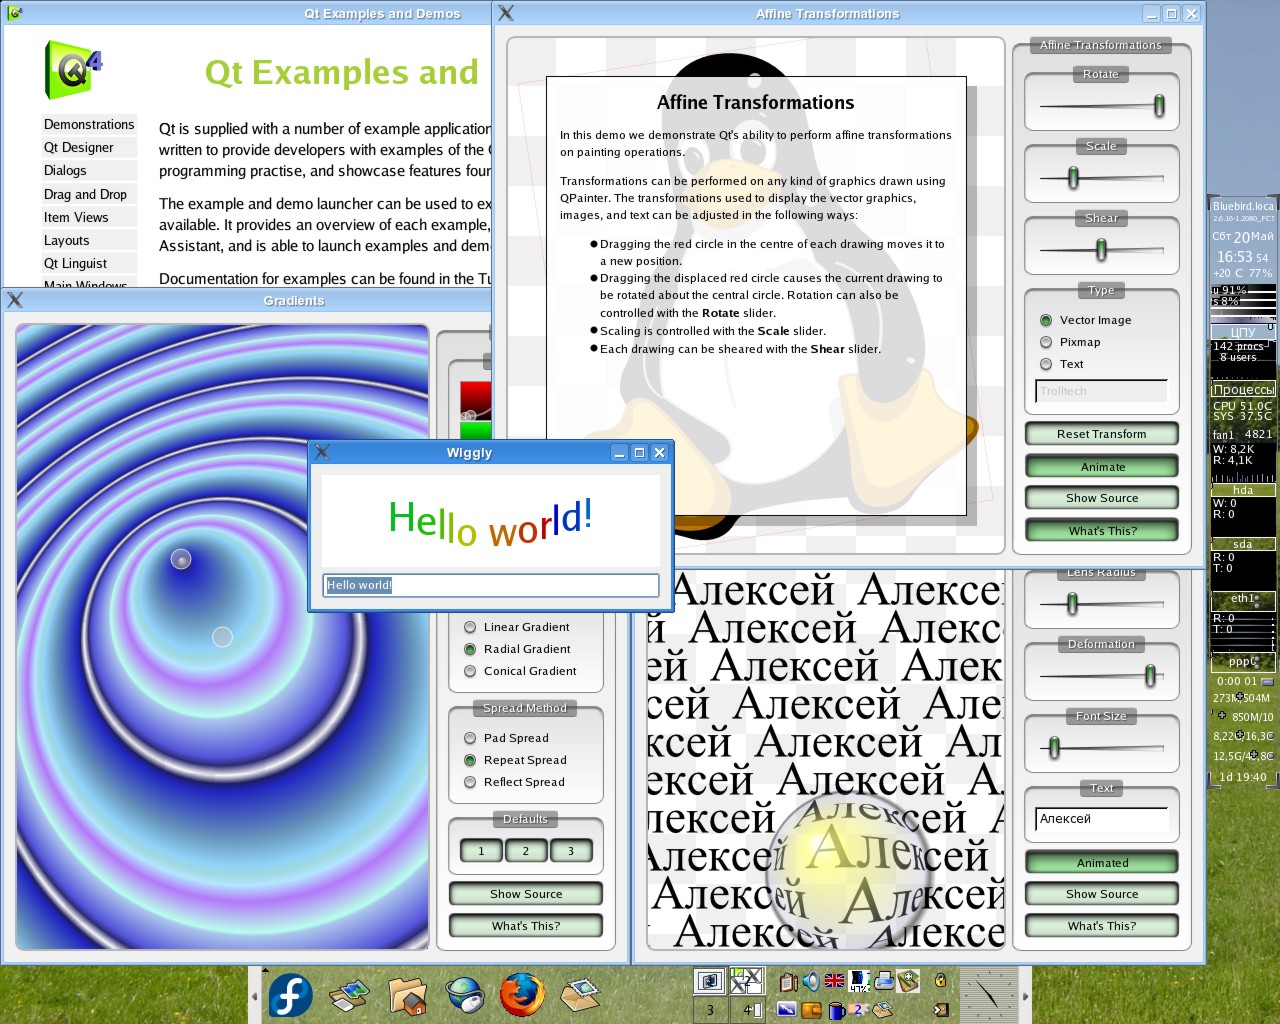Open the display monitor tray icon
The image size is (1280, 1024).
[x=786, y=1009]
